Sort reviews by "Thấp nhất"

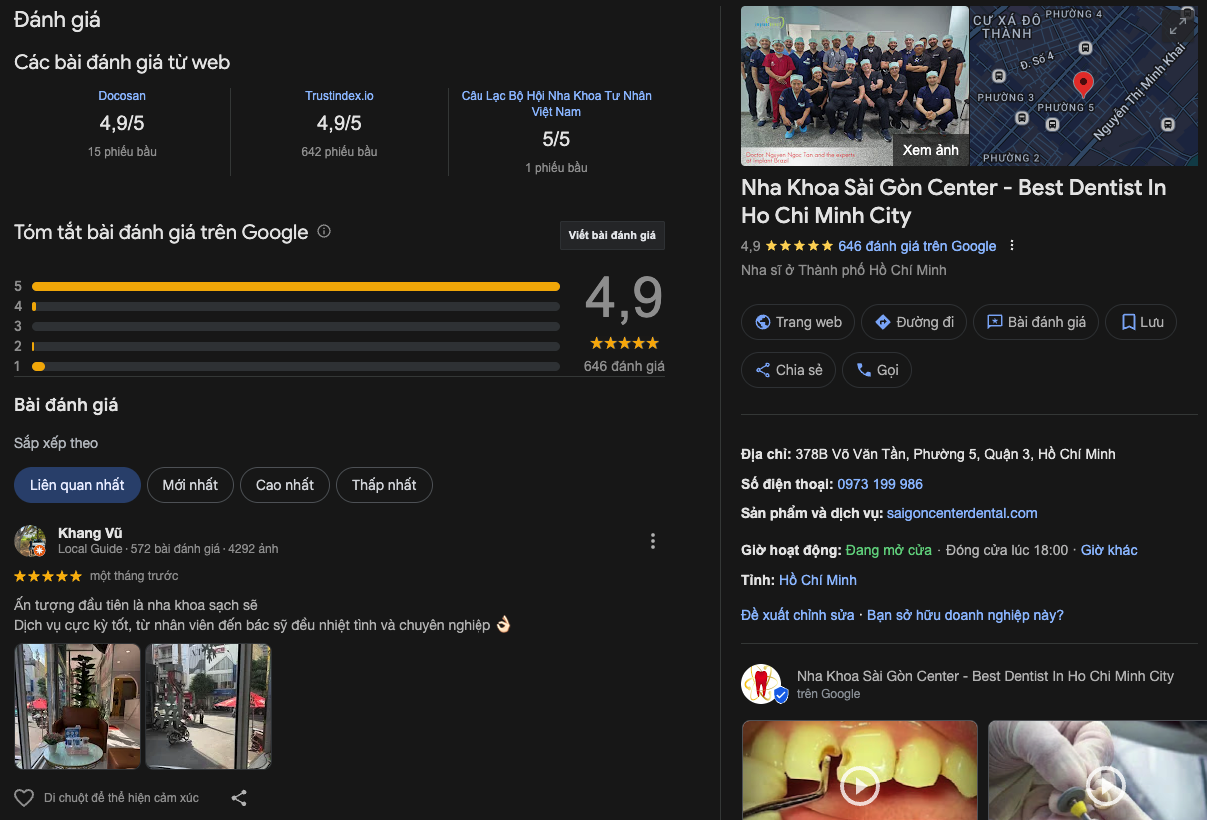pyautogui.click(x=384, y=485)
